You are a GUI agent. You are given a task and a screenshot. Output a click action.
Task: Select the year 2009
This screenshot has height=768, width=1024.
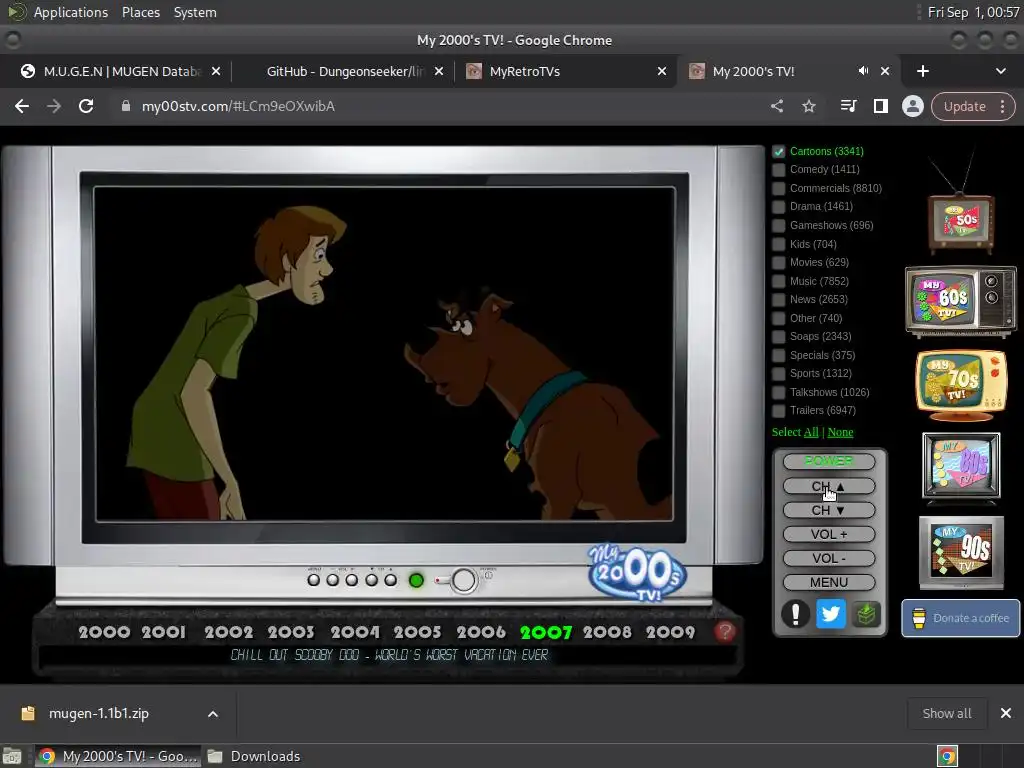coord(670,632)
